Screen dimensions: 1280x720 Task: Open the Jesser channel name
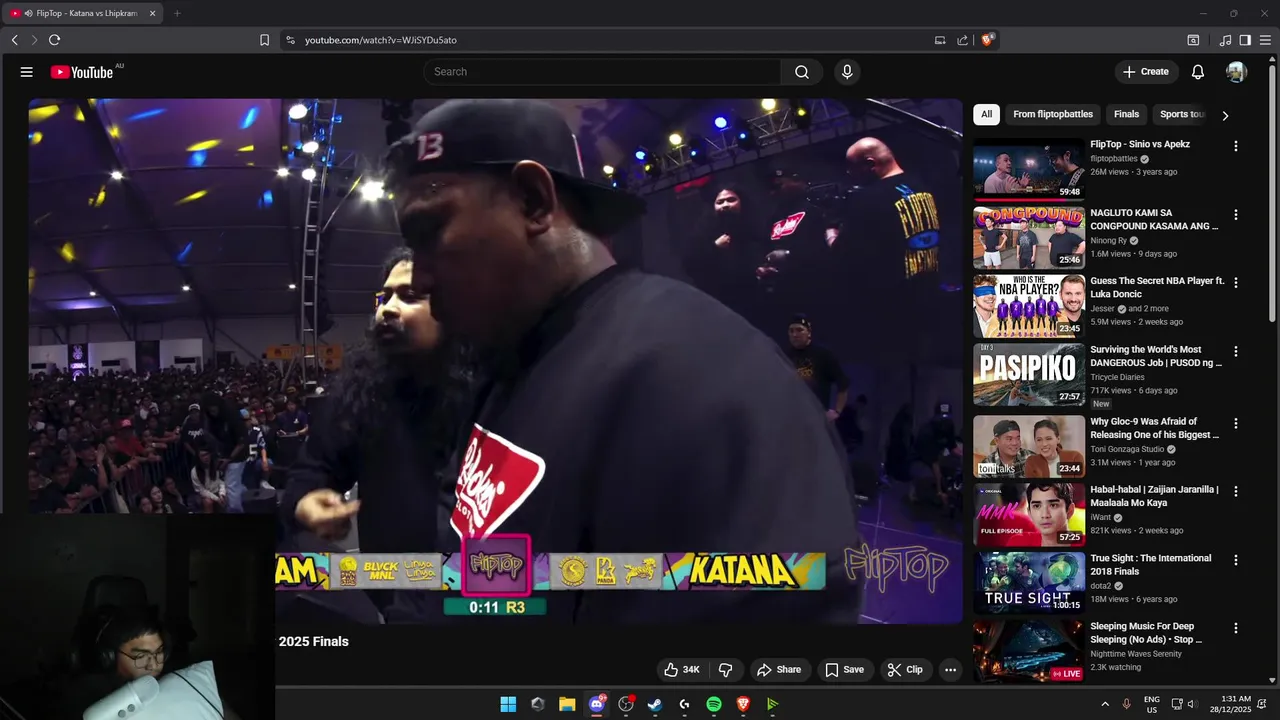[1103, 308]
